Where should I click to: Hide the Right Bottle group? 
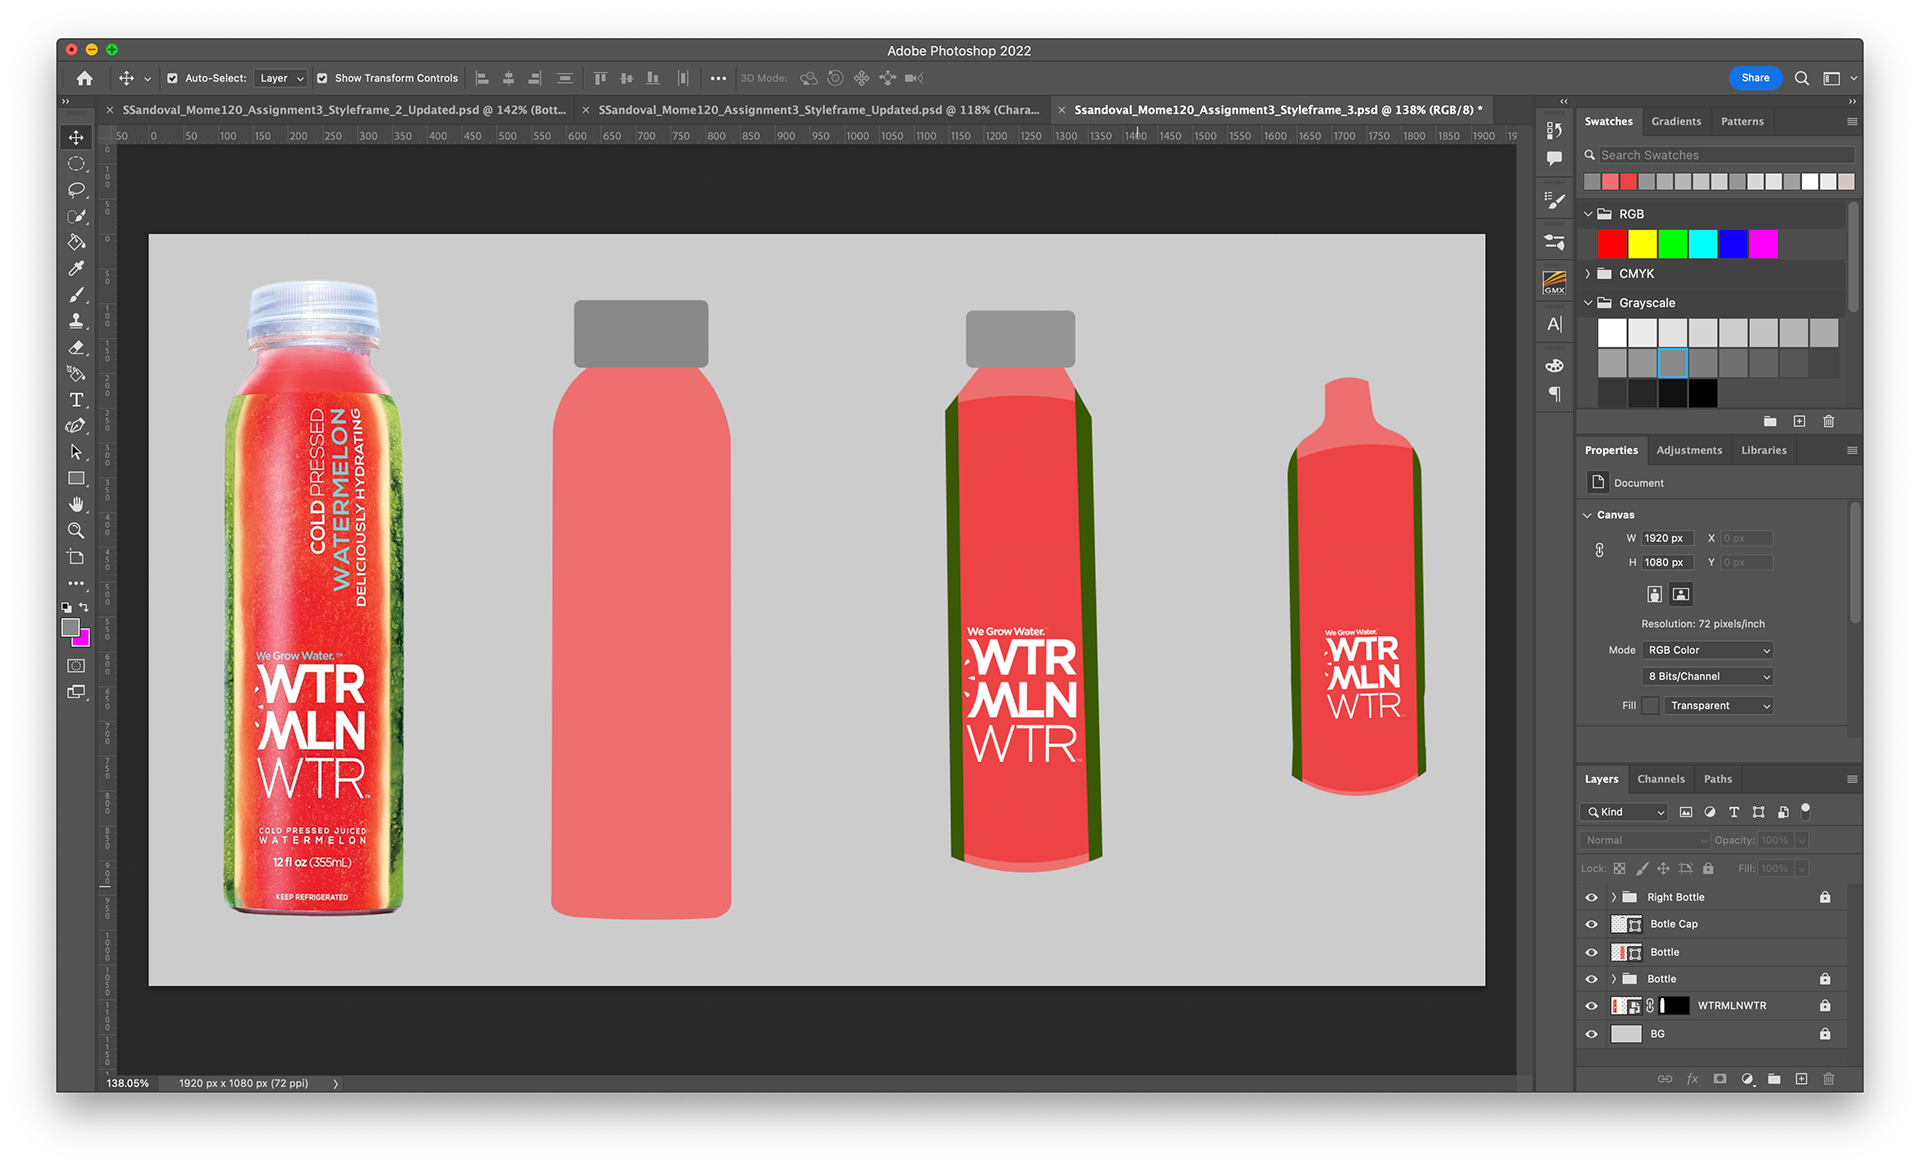coord(1591,897)
